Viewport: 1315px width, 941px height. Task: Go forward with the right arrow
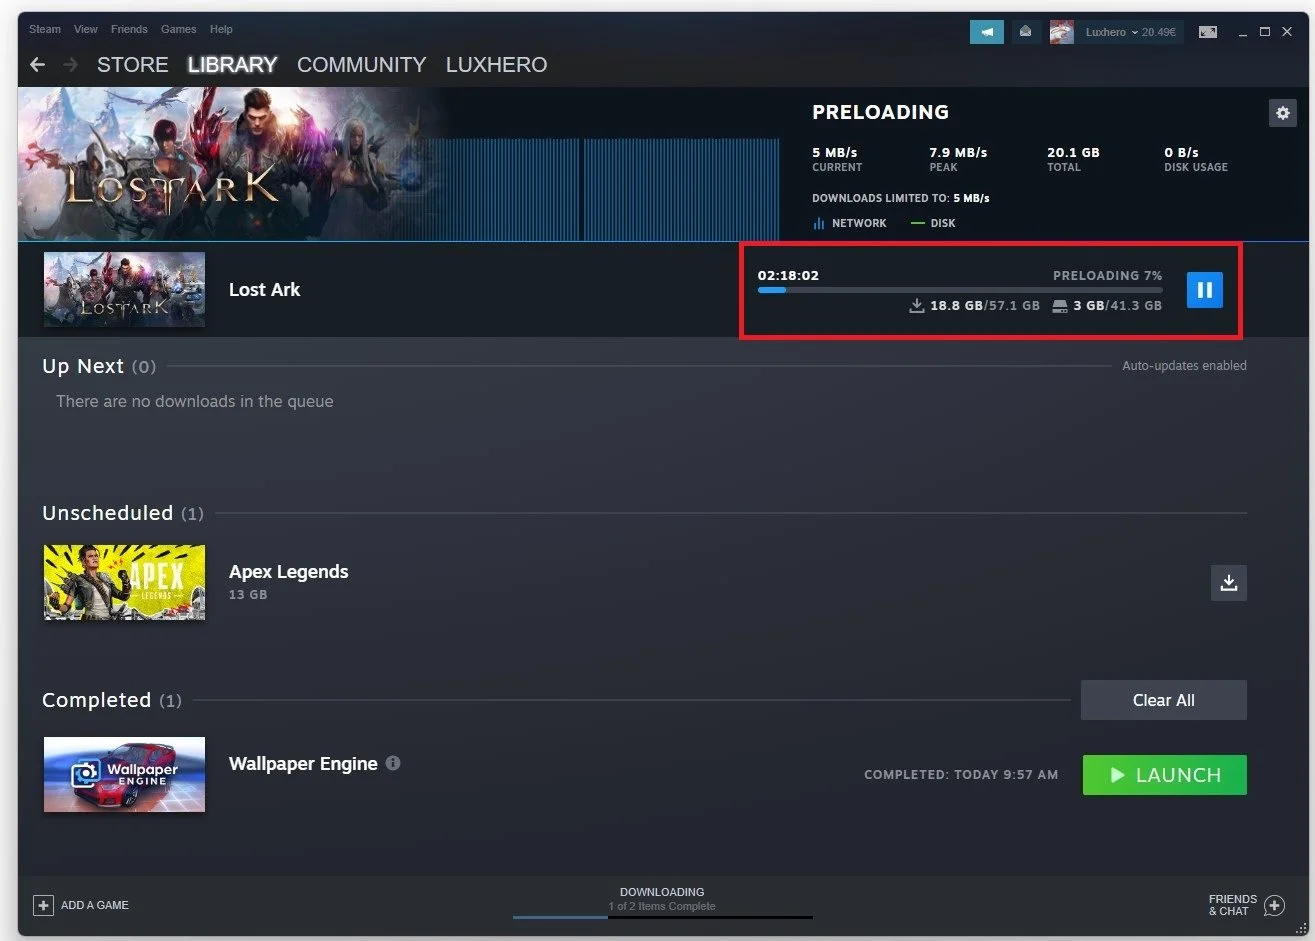point(70,65)
